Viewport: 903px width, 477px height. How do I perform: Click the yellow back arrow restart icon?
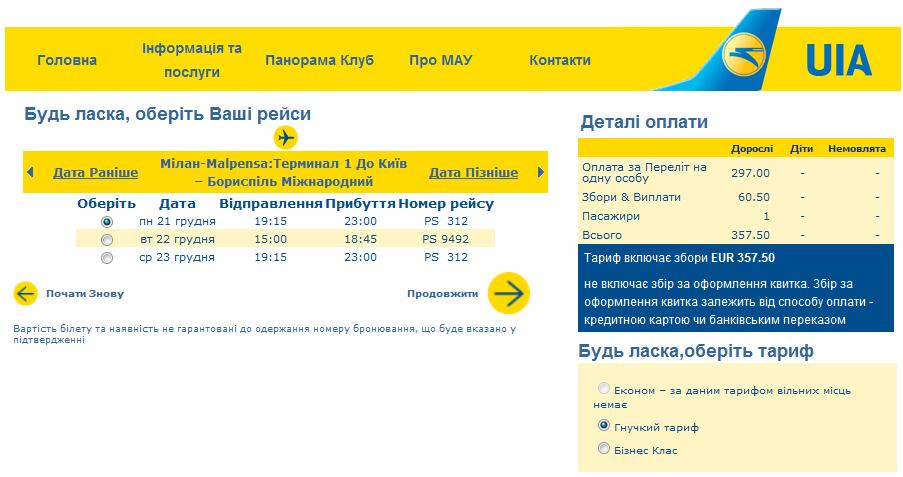(x=25, y=294)
